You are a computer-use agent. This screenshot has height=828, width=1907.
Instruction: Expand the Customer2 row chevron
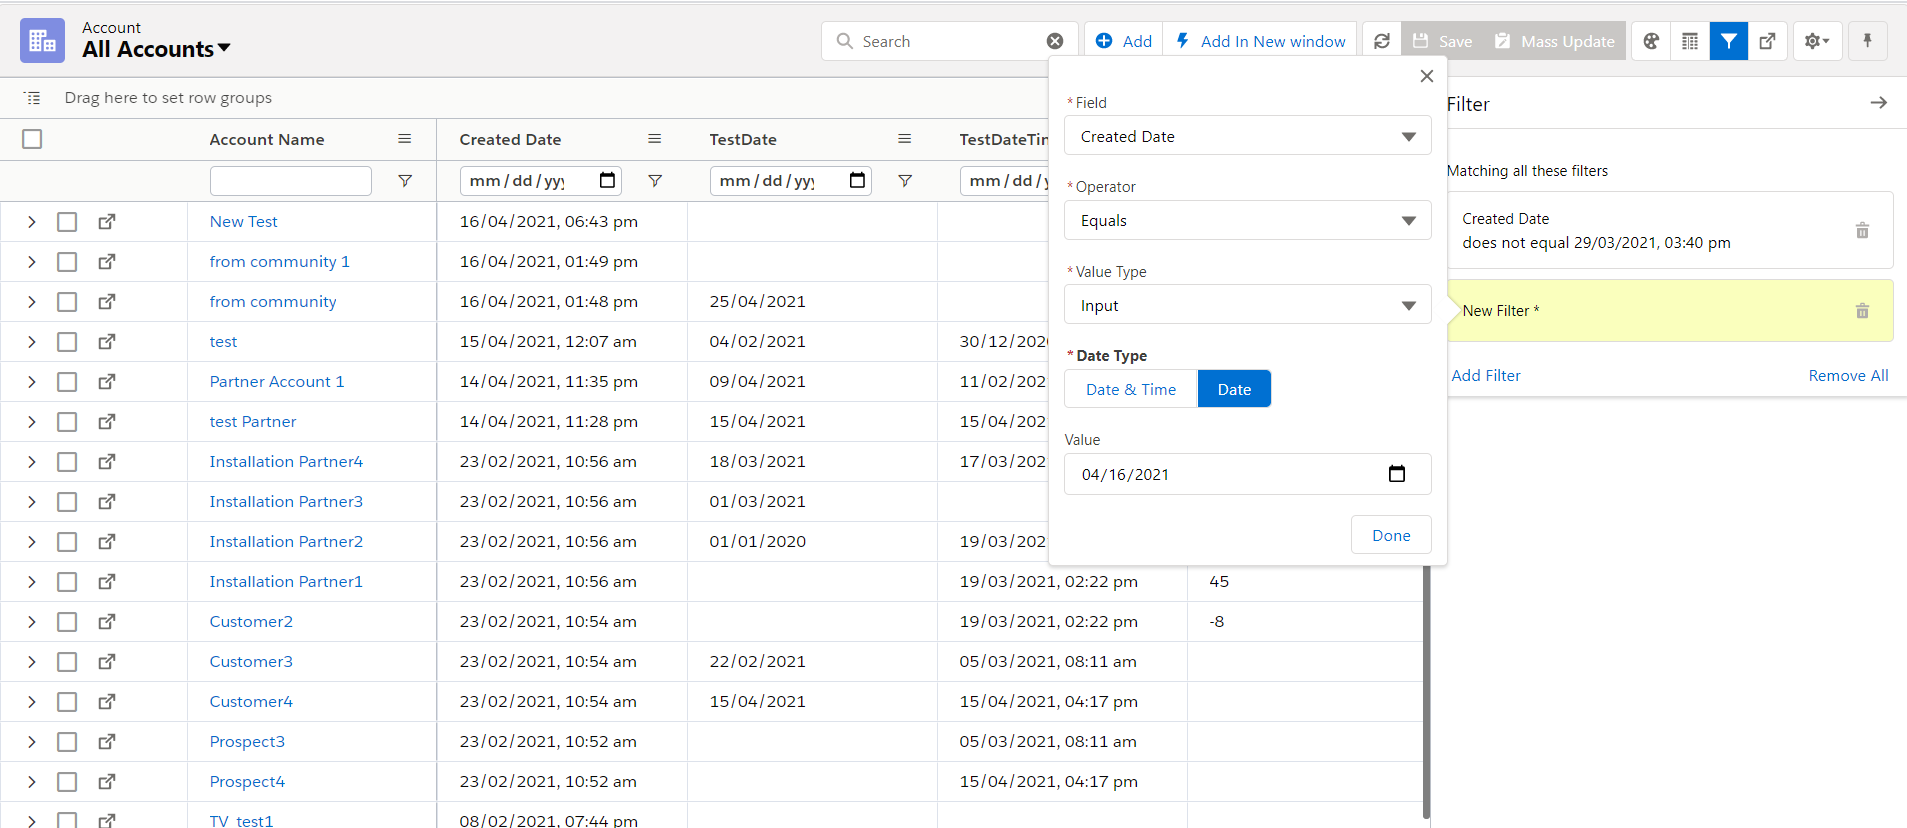tap(32, 622)
